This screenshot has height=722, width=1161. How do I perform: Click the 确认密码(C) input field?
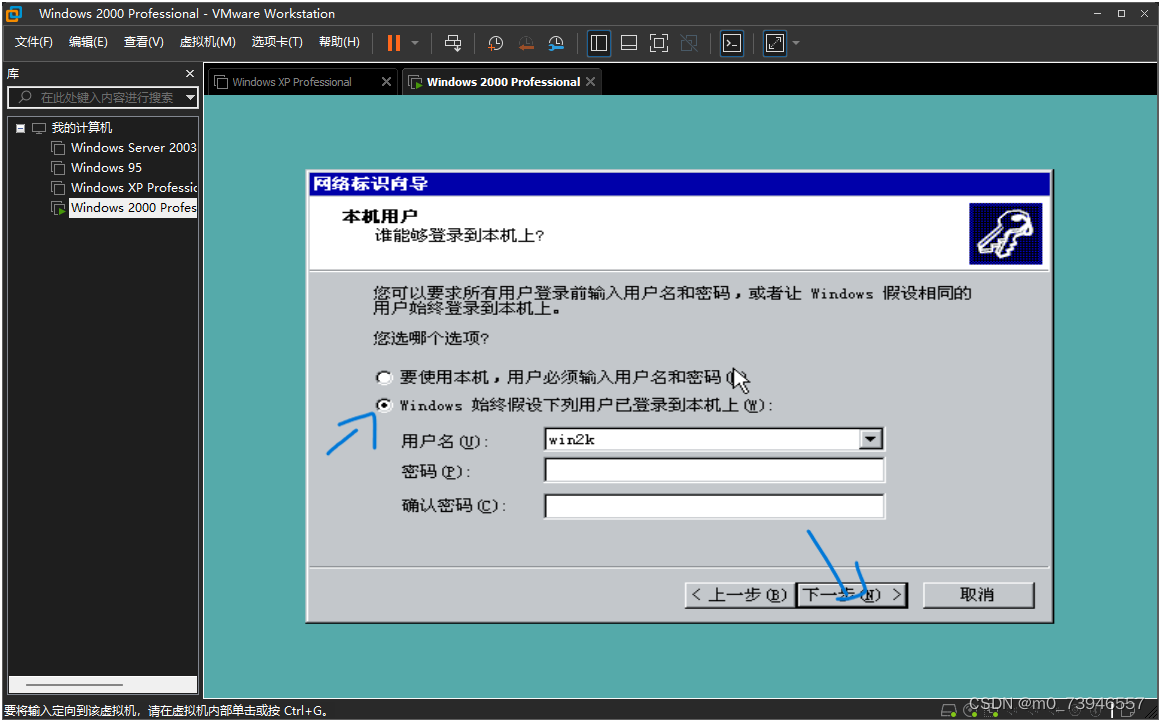[x=714, y=506]
